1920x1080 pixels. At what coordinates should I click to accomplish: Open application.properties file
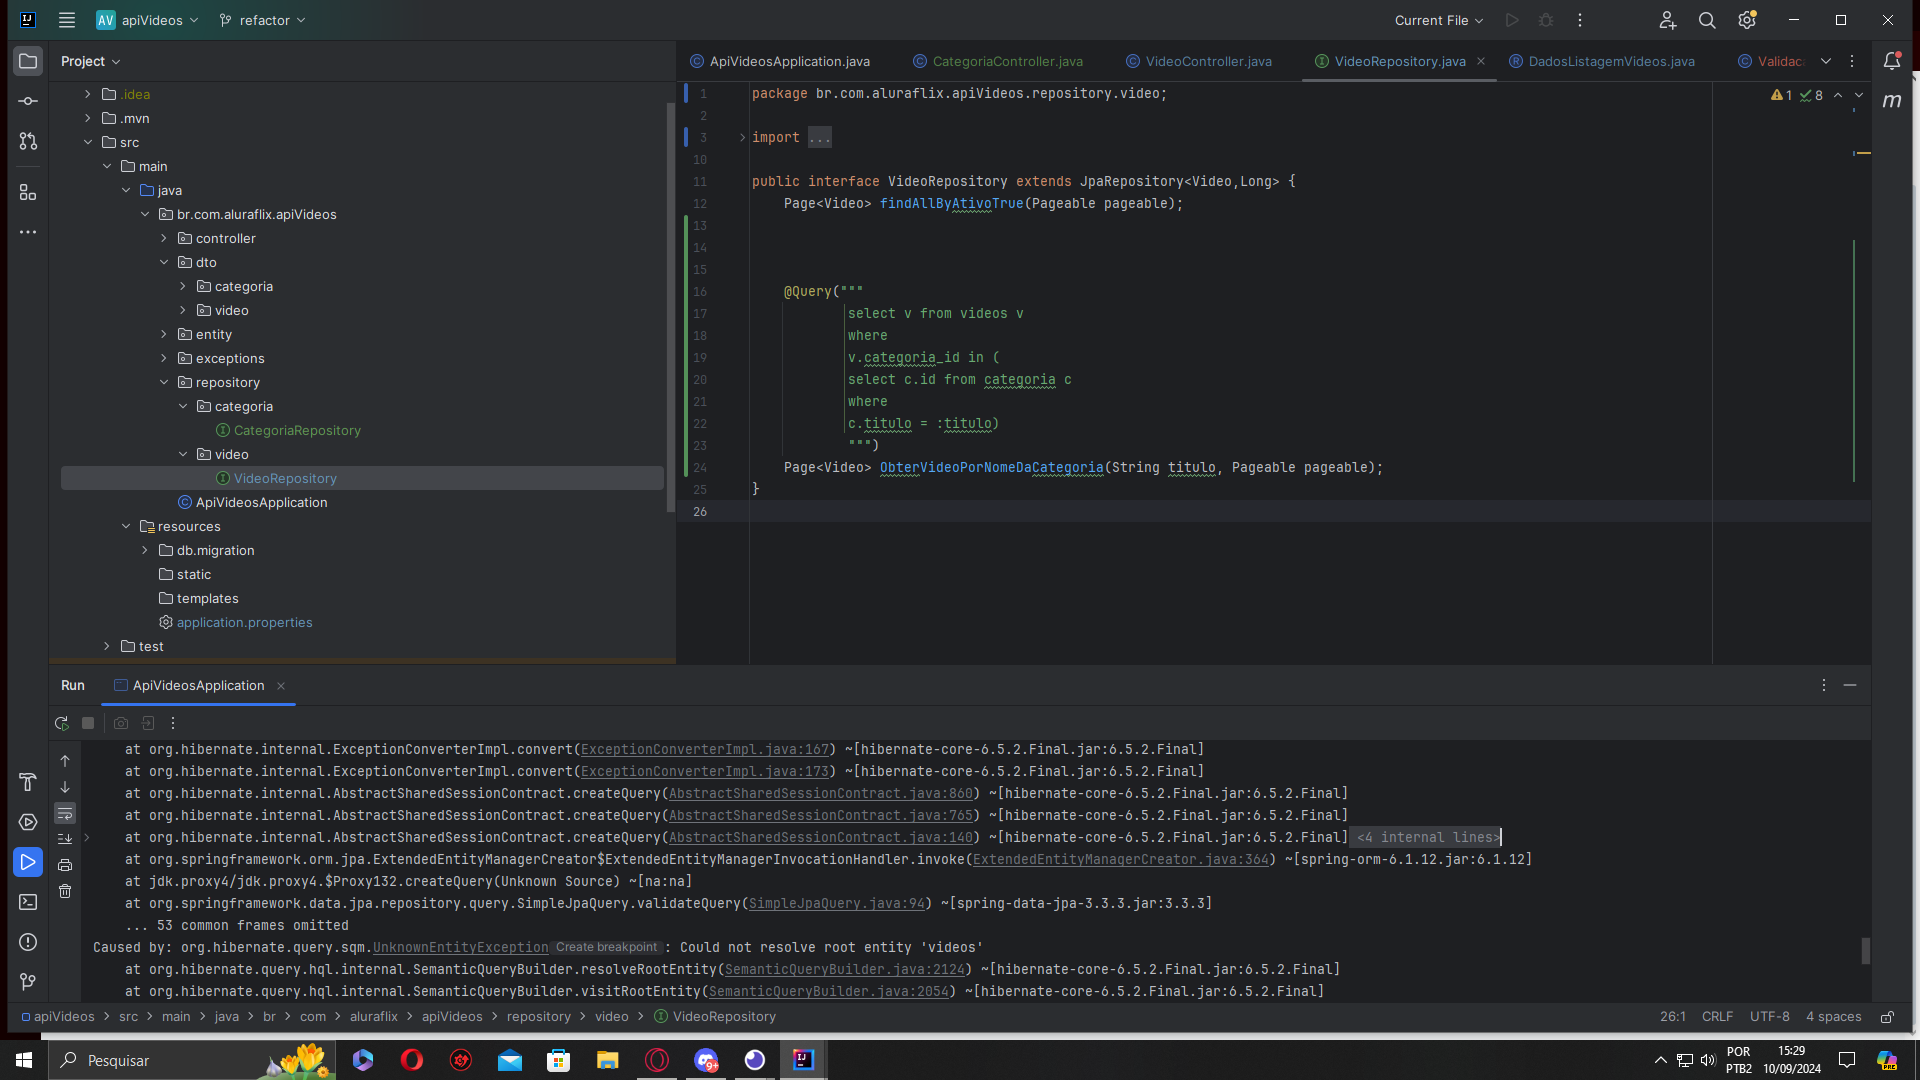244,622
